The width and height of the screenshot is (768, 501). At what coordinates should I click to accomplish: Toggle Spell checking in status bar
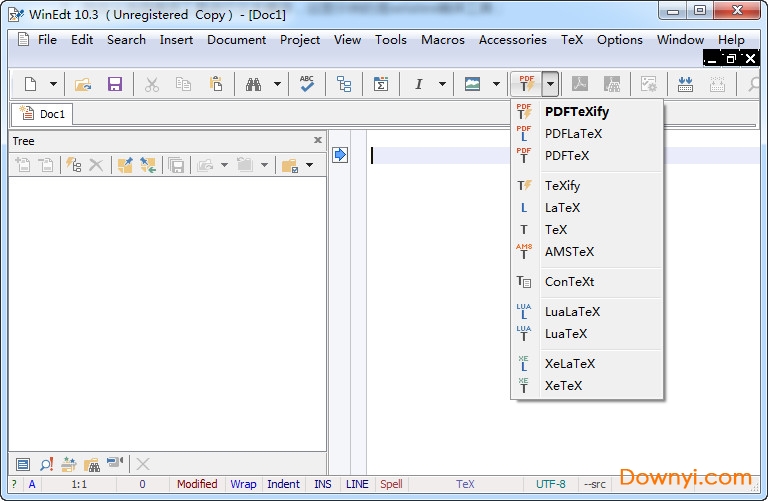(x=391, y=484)
